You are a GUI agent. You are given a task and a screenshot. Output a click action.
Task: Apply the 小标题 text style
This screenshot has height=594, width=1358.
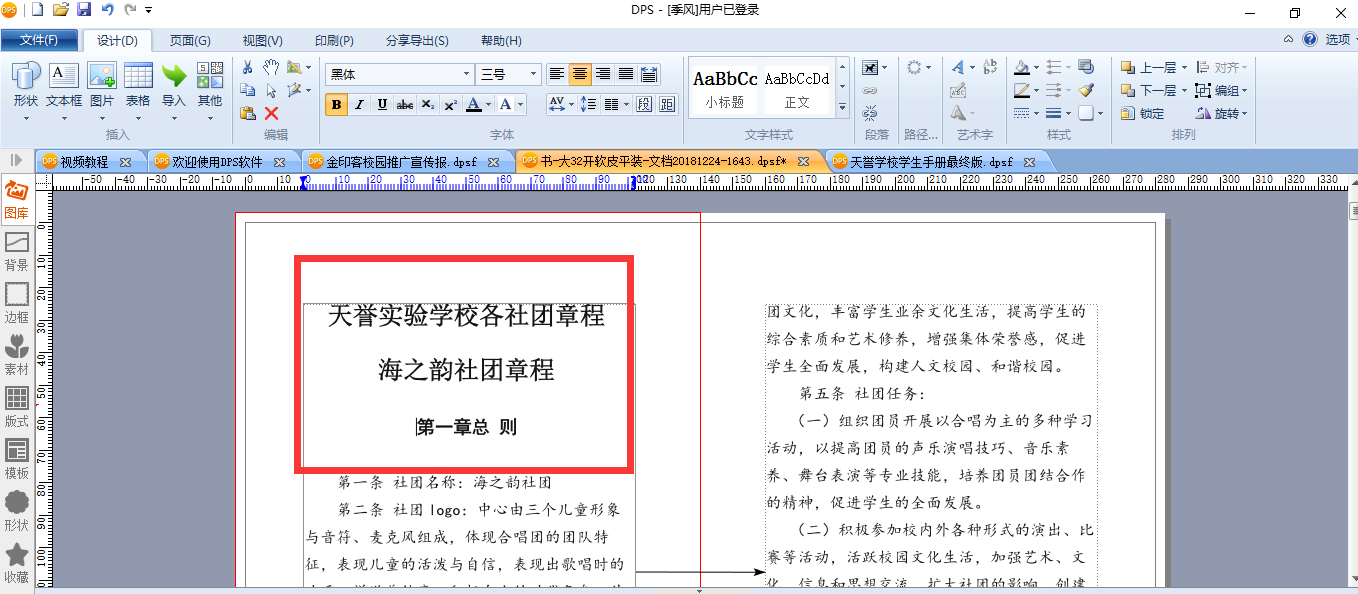coord(725,89)
